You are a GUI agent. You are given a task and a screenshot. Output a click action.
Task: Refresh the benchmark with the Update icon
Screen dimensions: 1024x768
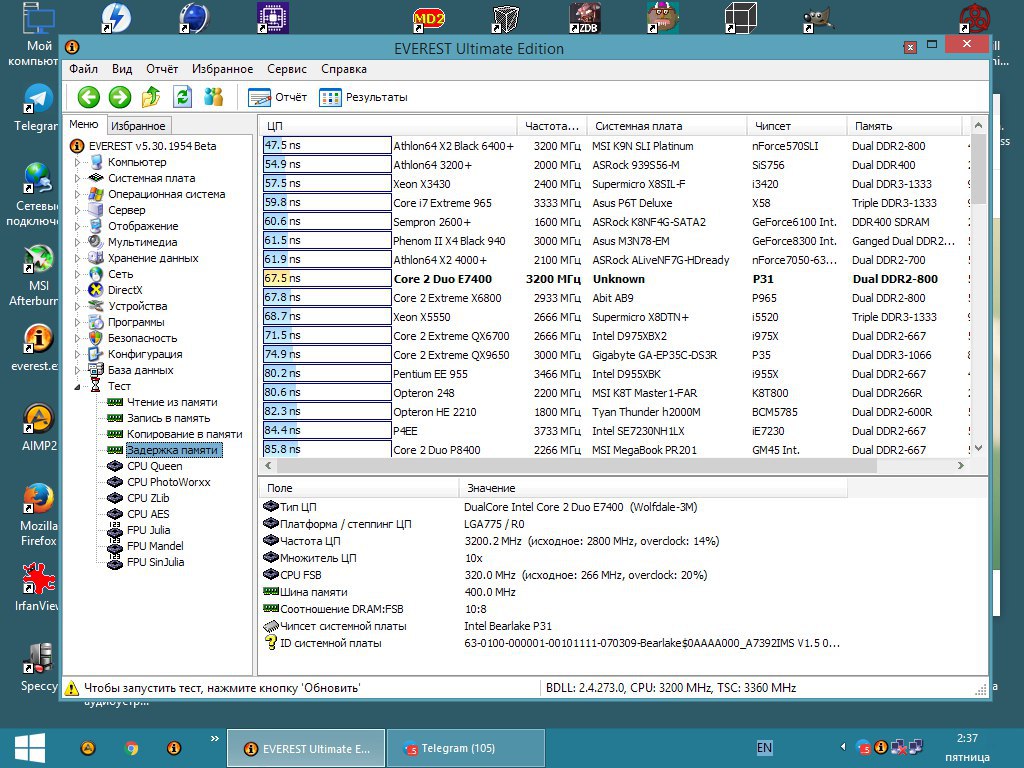coord(182,97)
